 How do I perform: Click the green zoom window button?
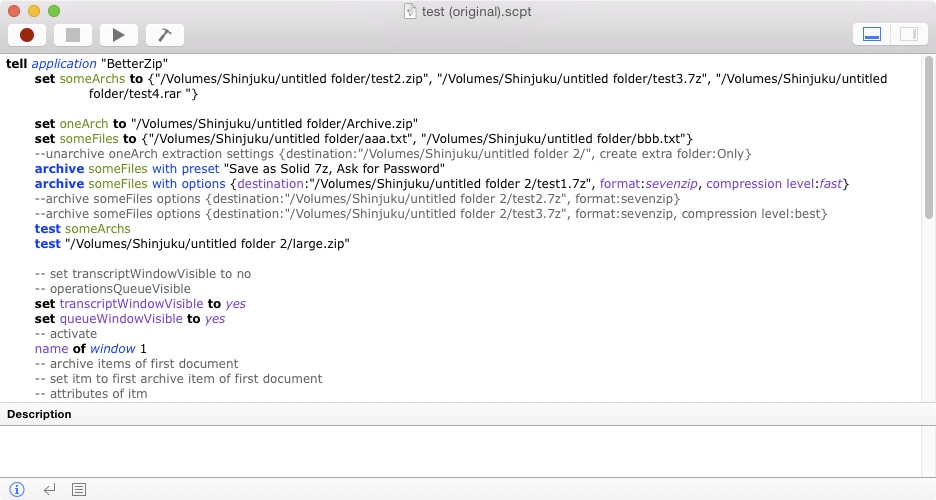53,11
